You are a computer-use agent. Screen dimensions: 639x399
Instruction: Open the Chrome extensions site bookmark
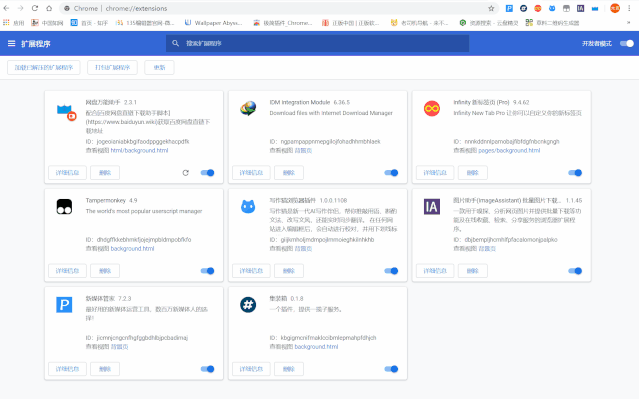283,23
